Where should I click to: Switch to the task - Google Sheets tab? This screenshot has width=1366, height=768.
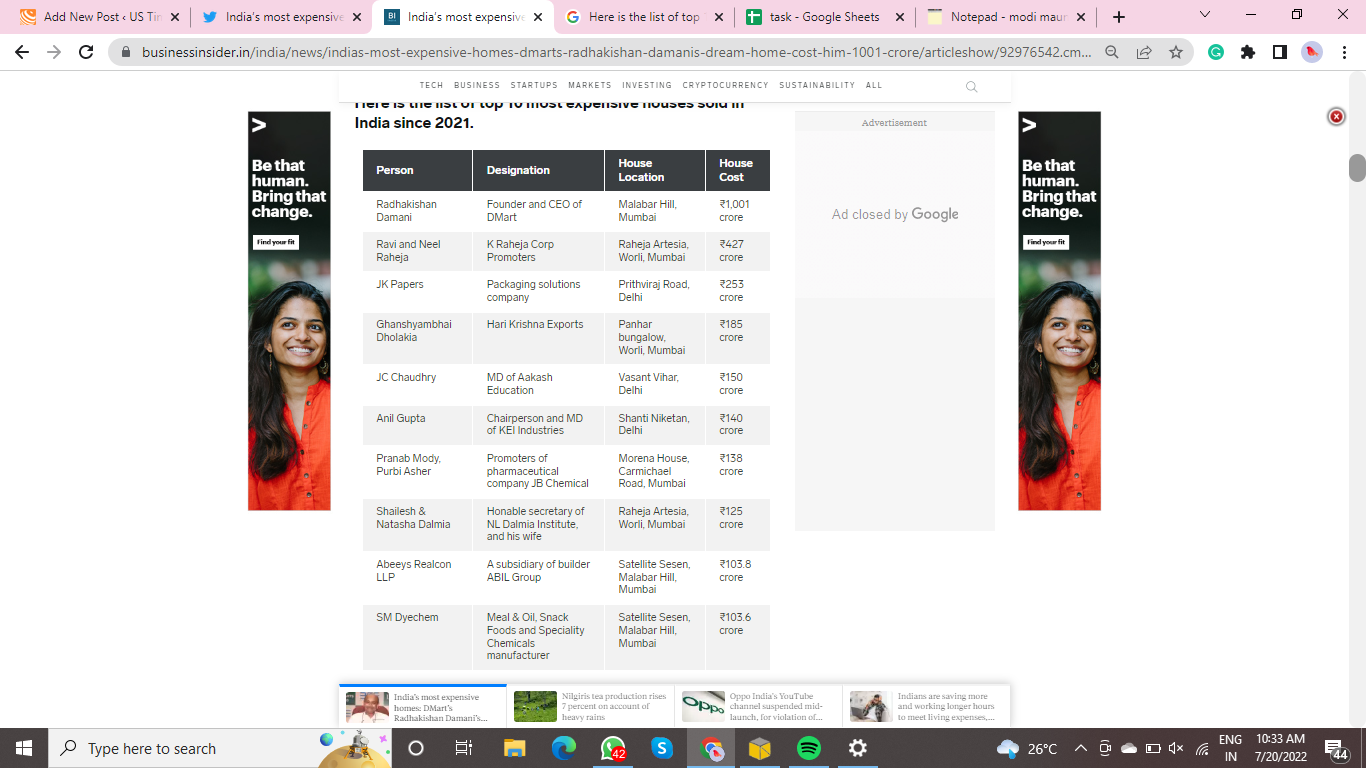click(825, 17)
